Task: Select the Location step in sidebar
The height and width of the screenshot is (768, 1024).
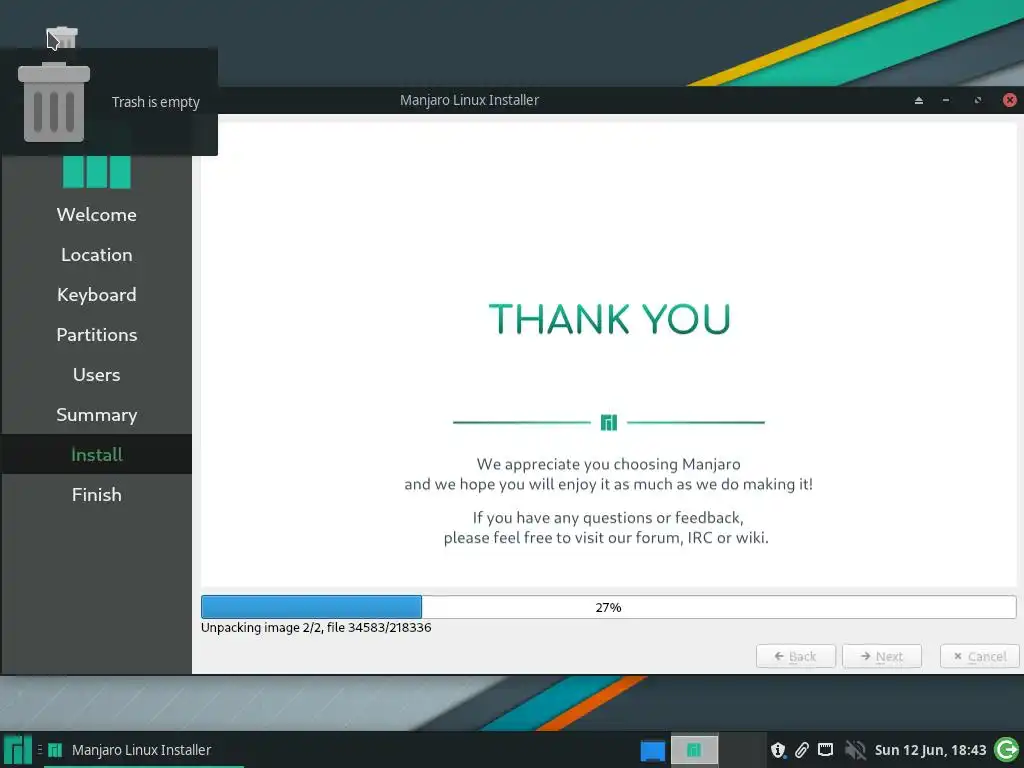Action: (x=97, y=255)
